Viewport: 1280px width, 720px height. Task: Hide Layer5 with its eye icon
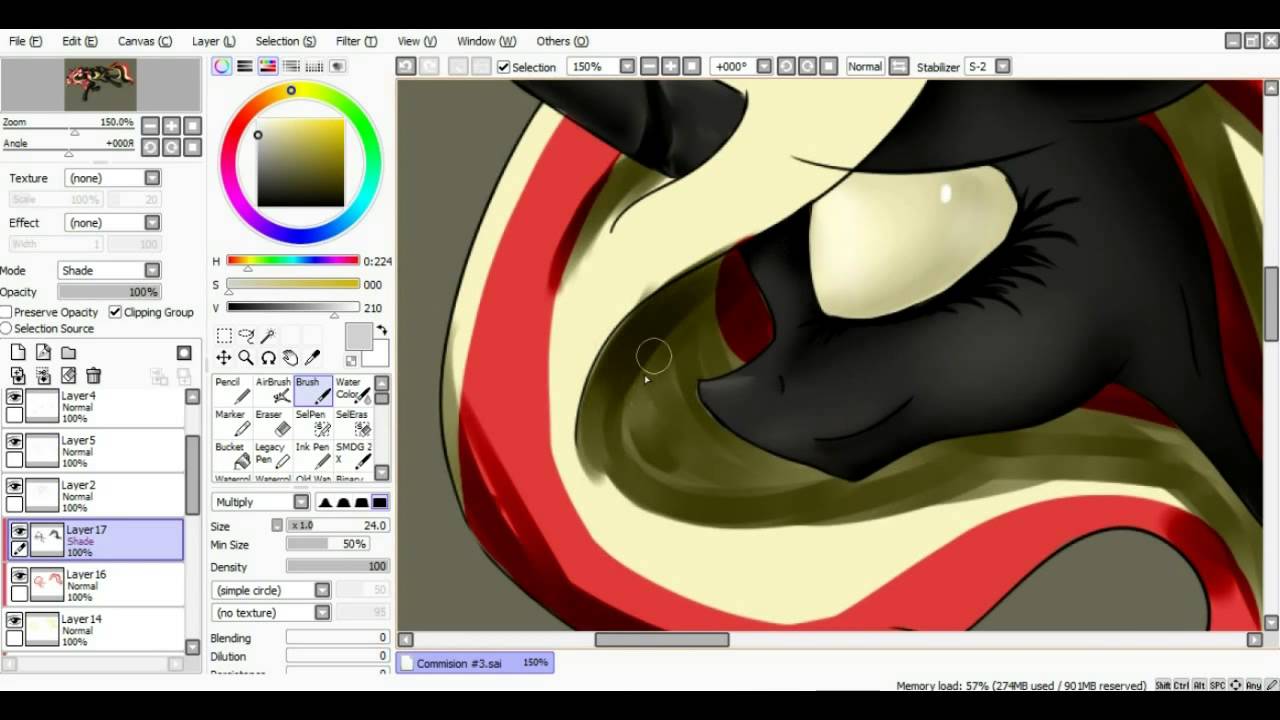pos(14,442)
